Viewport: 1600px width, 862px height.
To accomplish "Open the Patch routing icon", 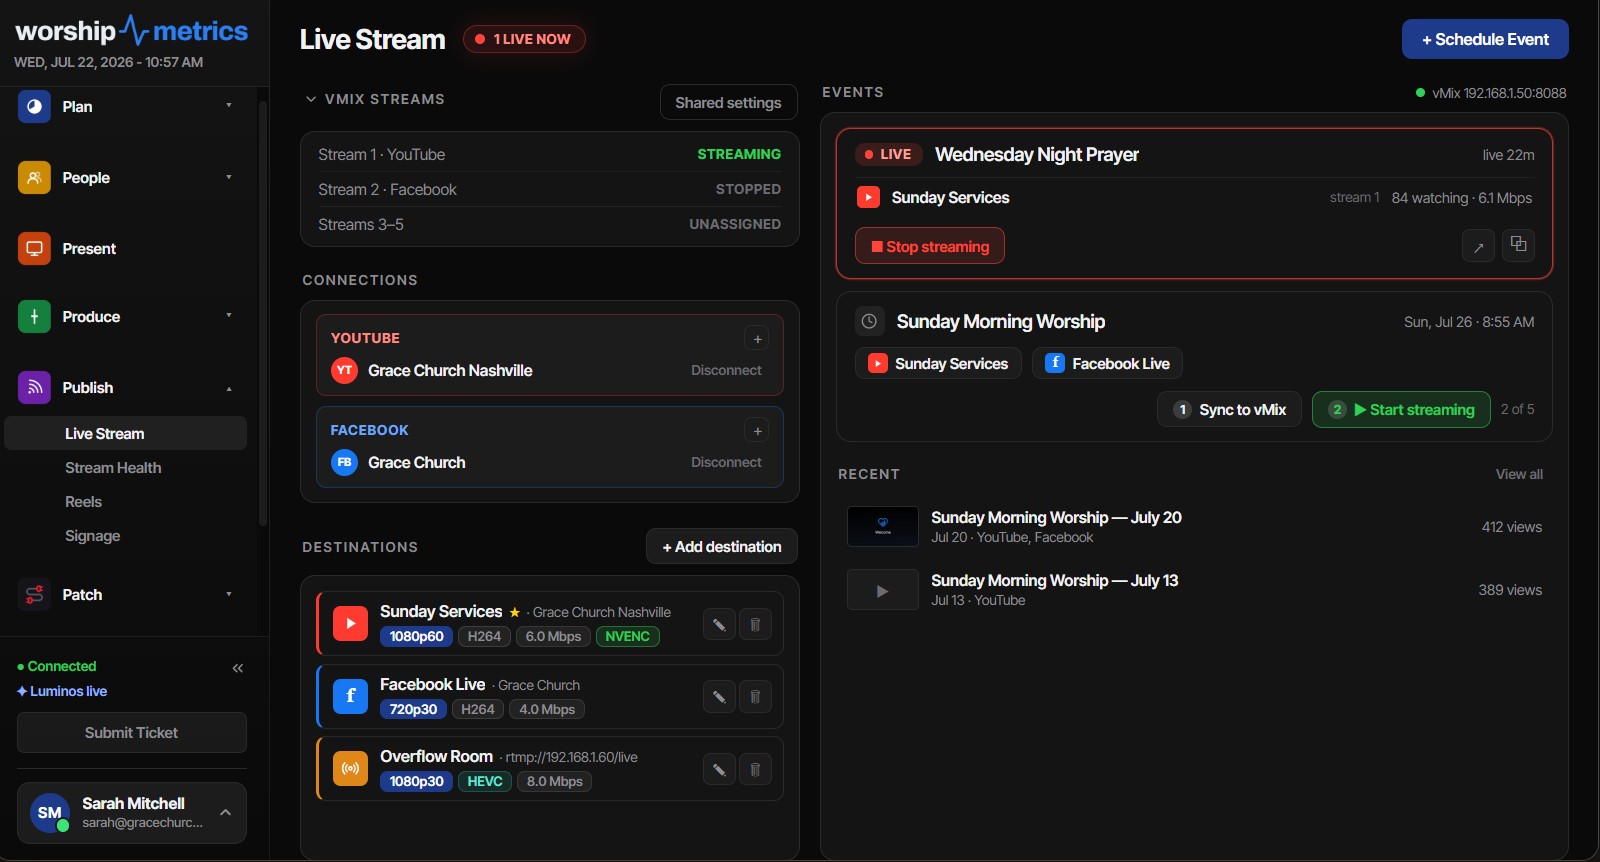I will point(34,594).
